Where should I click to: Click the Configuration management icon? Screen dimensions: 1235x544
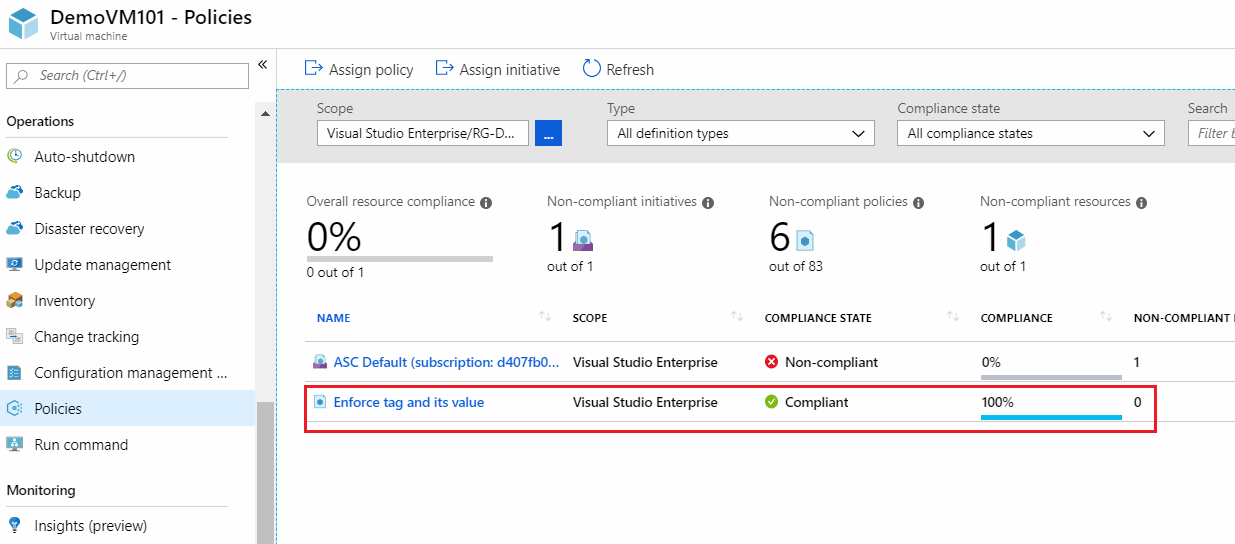click(x=15, y=372)
